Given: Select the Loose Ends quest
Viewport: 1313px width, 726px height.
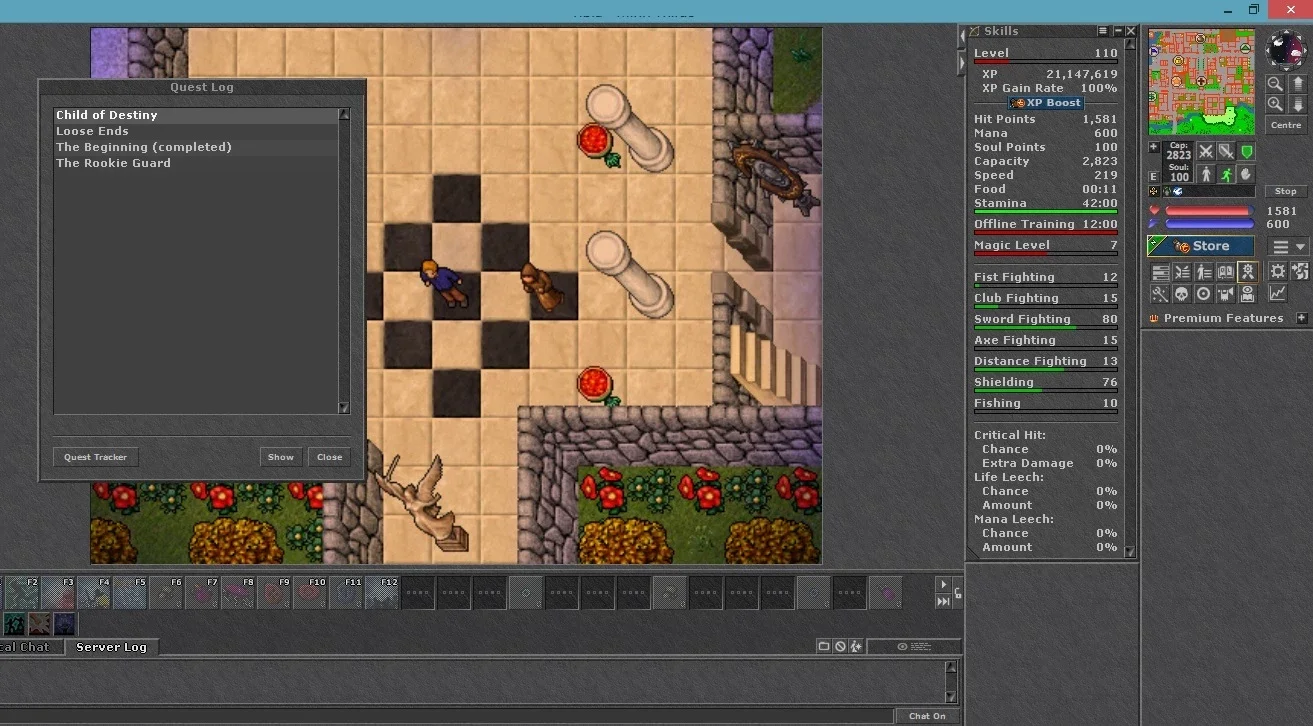Looking at the screenshot, I should (x=196, y=131).
